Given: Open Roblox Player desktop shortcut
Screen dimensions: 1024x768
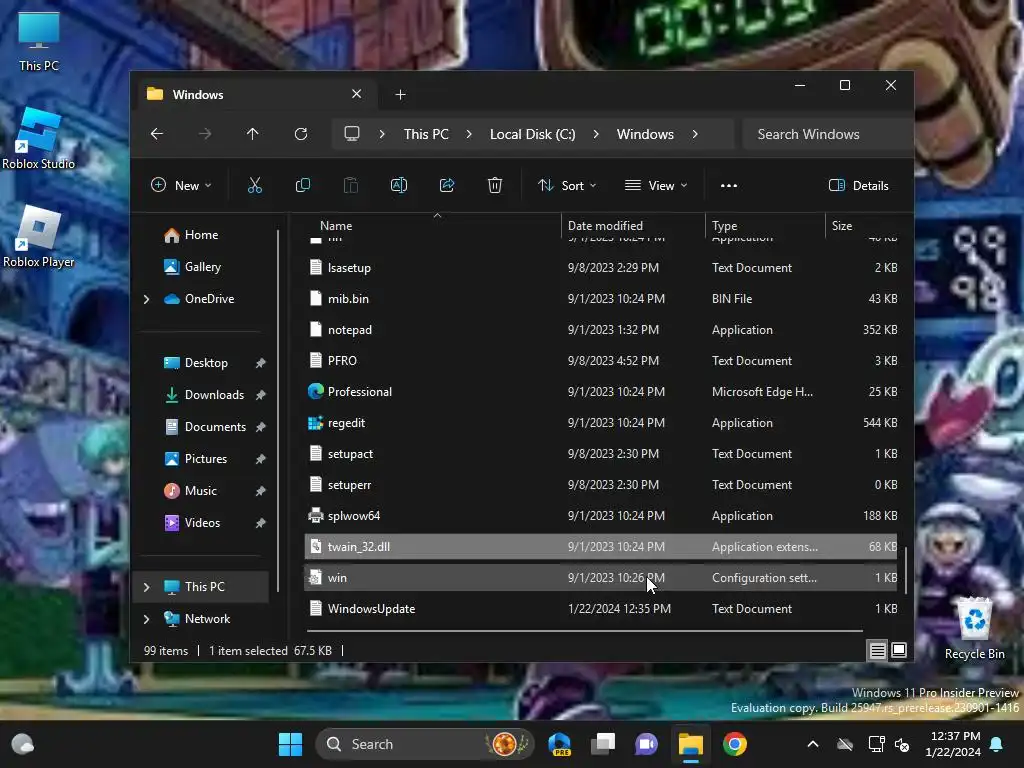Looking at the screenshot, I should point(39,237).
